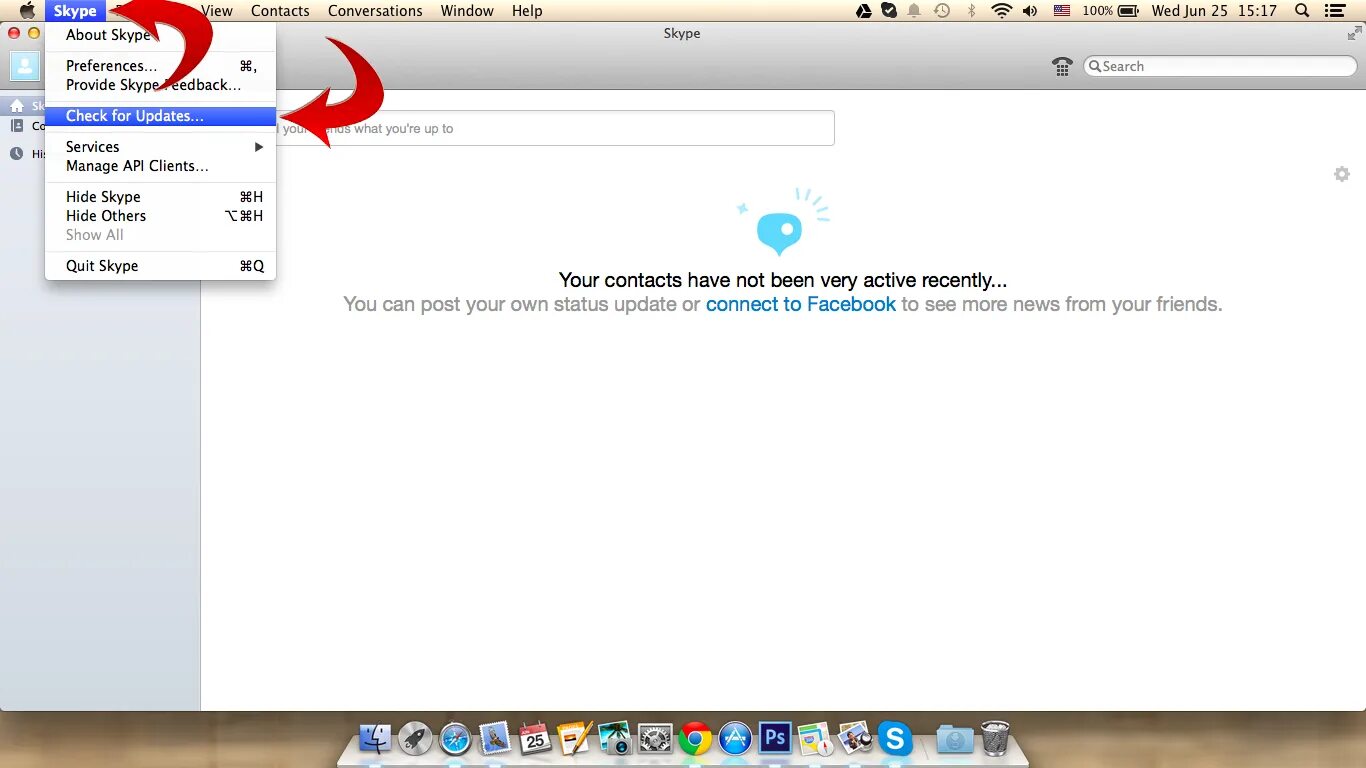Open iPhoto from the Dock
Screen dimensions: 1366x768
pos(615,738)
